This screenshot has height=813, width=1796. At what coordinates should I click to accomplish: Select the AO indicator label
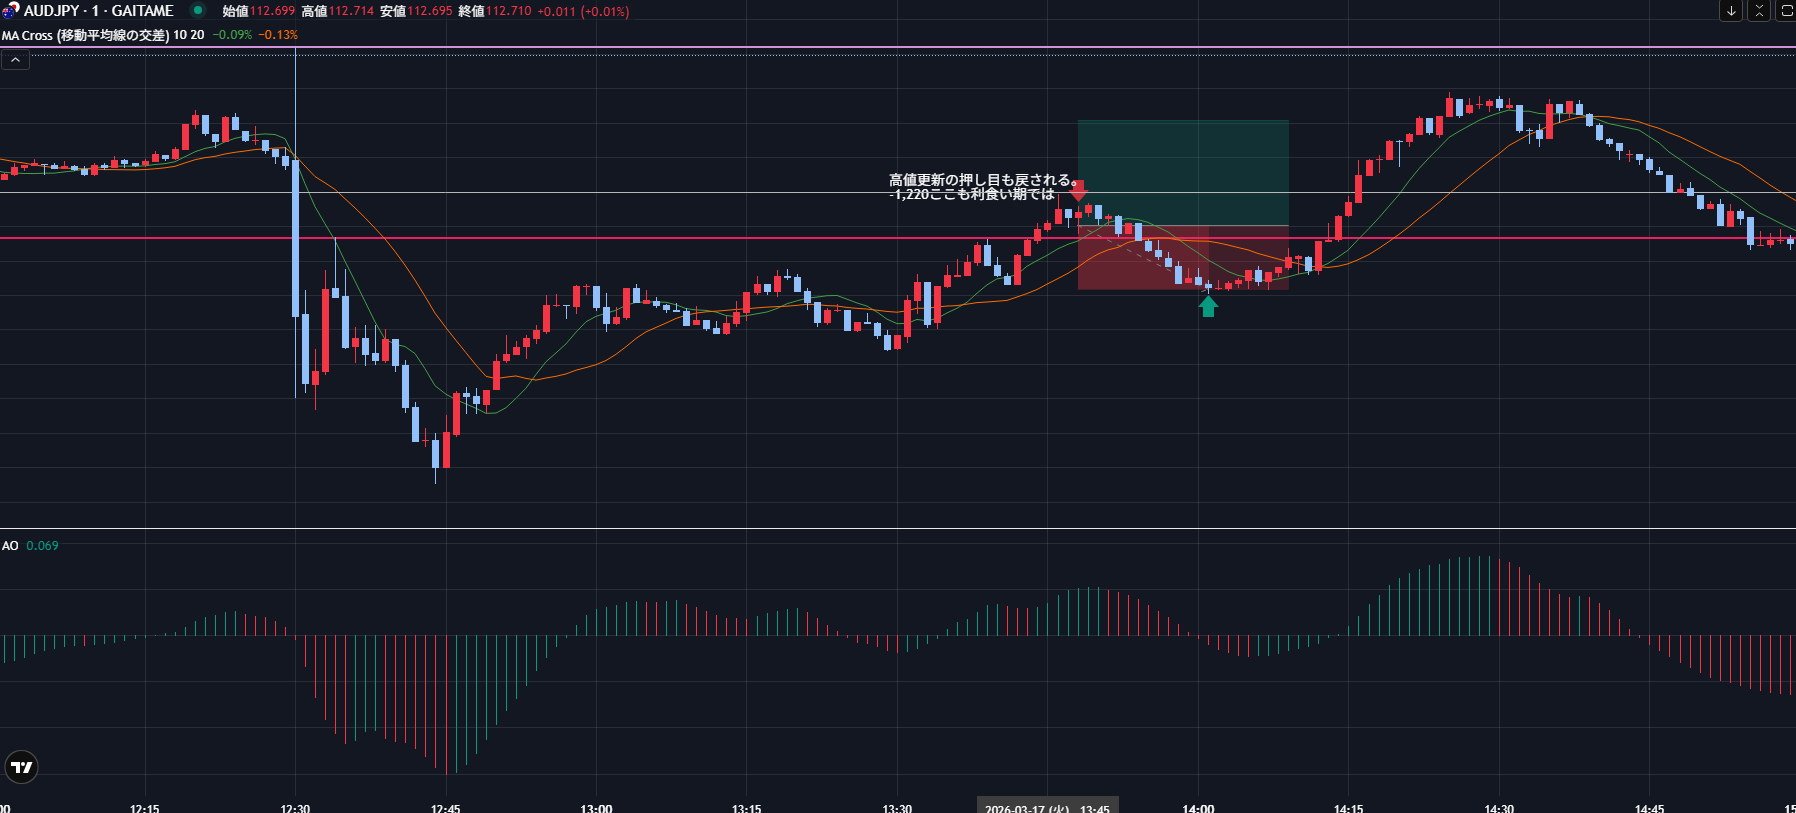point(10,546)
